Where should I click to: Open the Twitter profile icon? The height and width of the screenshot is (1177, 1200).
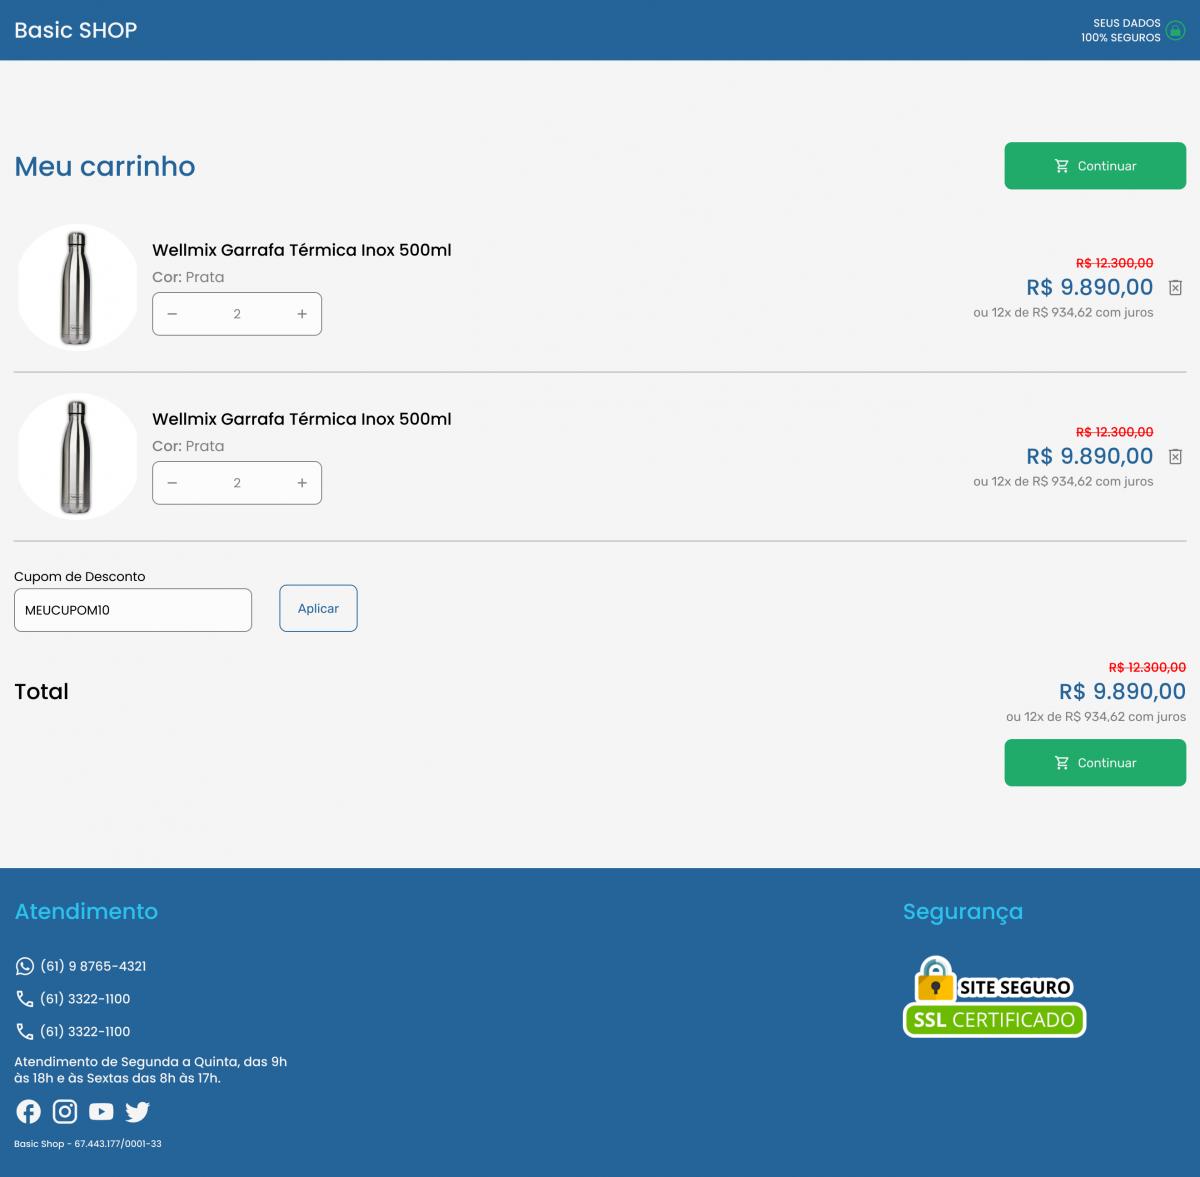(x=138, y=1111)
